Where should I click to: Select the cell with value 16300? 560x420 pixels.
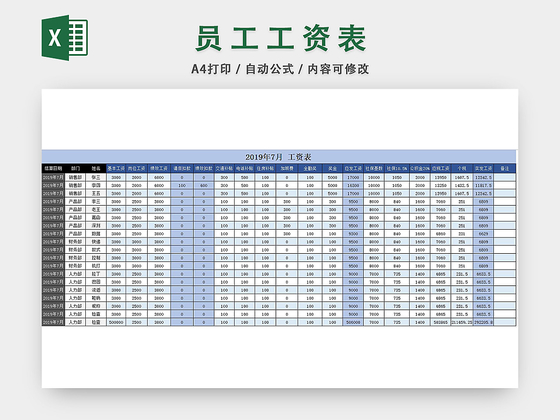pyautogui.click(x=353, y=185)
